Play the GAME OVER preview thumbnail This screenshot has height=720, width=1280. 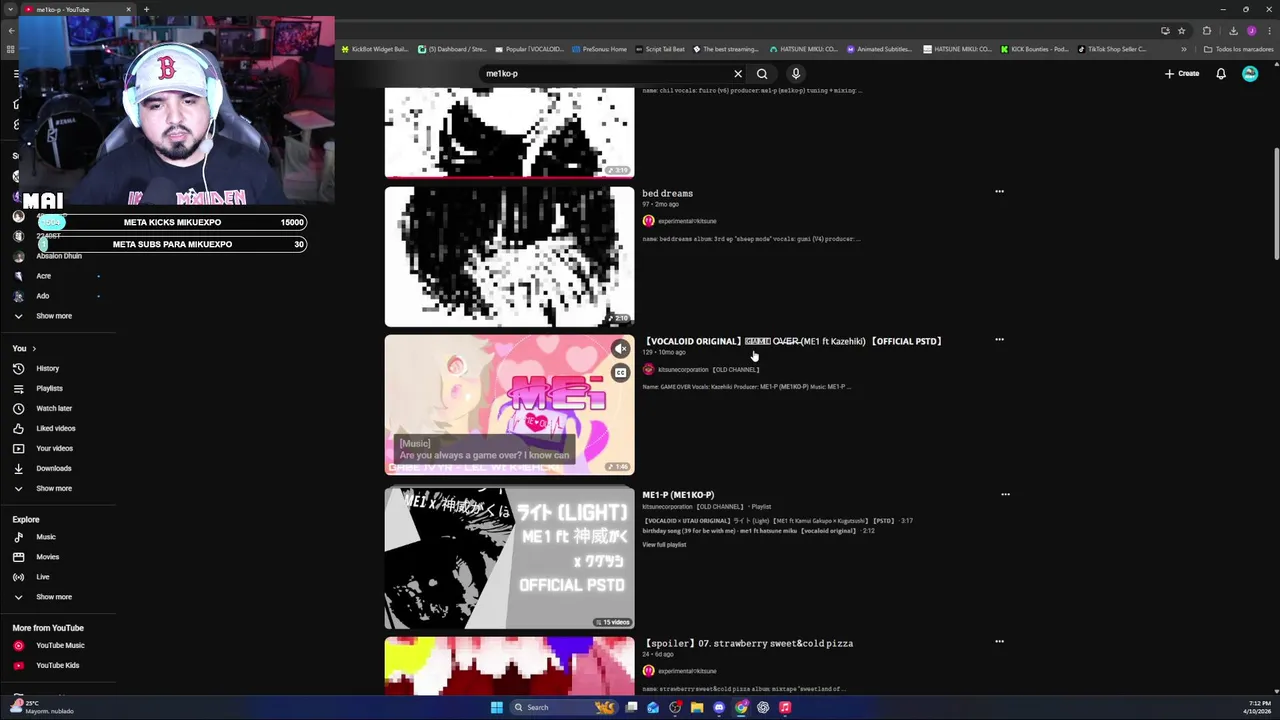click(x=509, y=405)
